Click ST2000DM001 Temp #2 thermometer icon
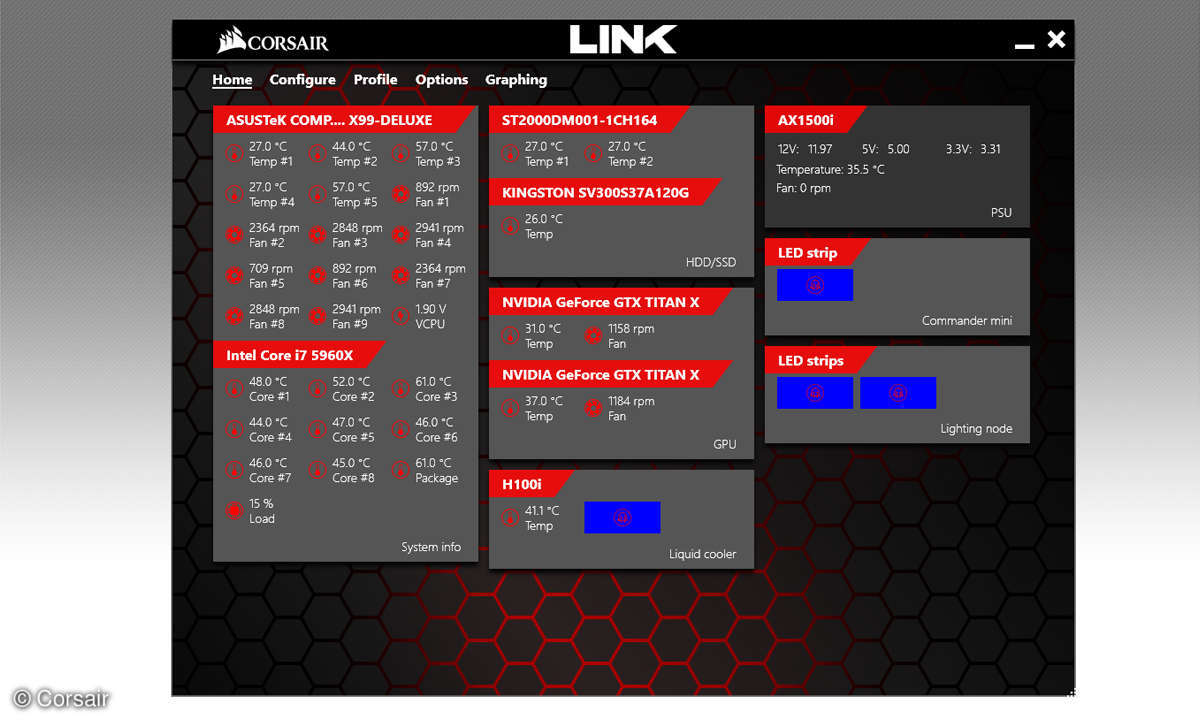Image resolution: width=1200 pixels, height=720 pixels. [592, 153]
